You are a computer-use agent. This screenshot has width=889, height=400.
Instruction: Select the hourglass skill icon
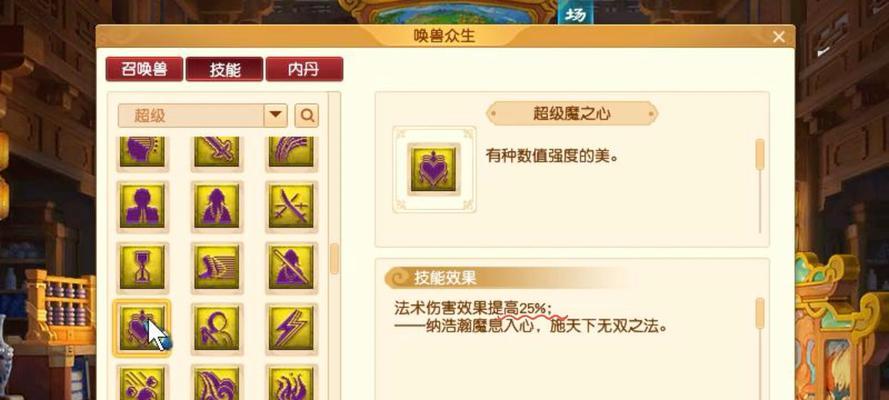pyautogui.click(x=142, y=267)
